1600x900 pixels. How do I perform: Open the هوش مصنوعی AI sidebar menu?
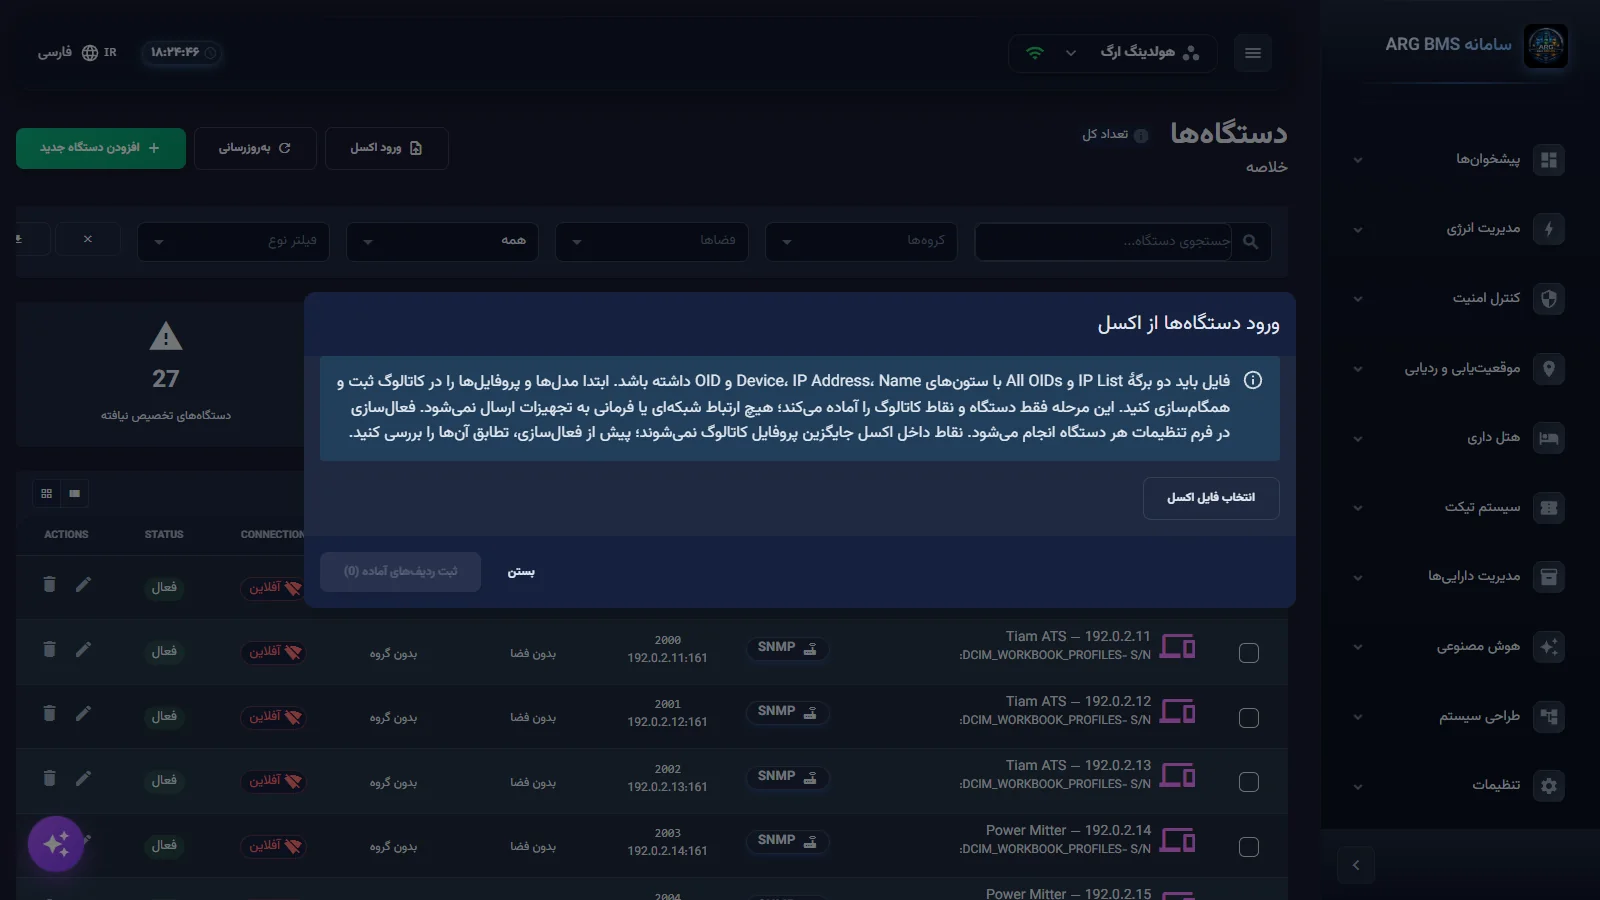[x=1460, y=647]
